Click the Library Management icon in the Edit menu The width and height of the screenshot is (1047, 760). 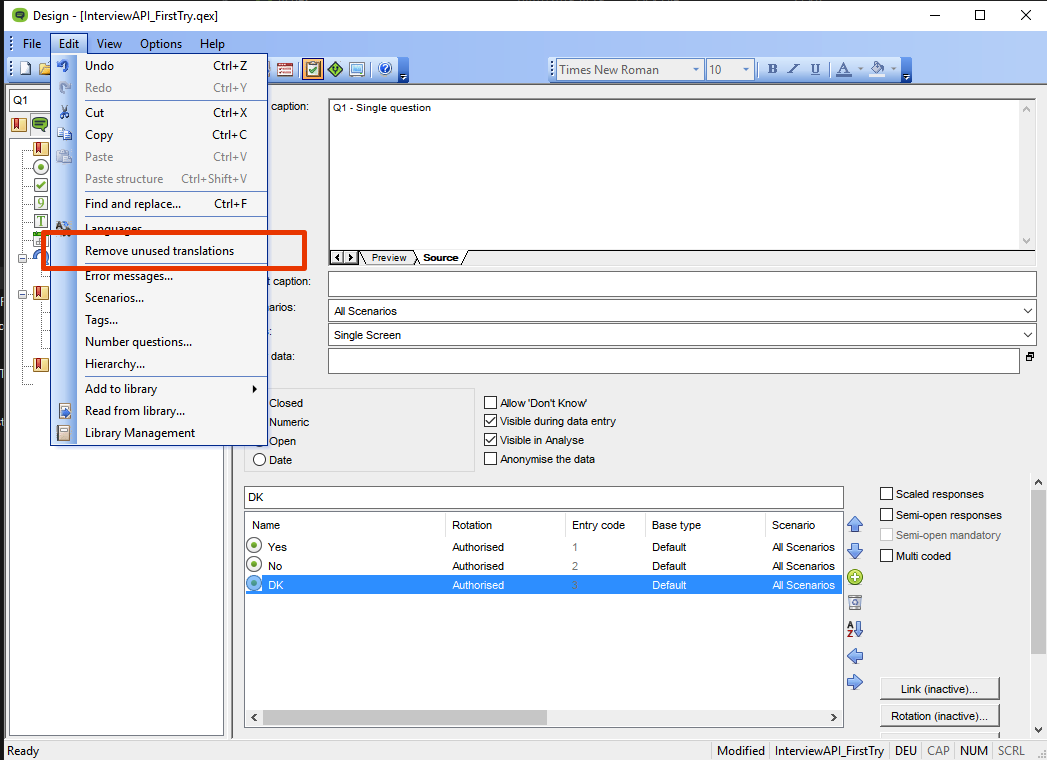coord(64,433)
